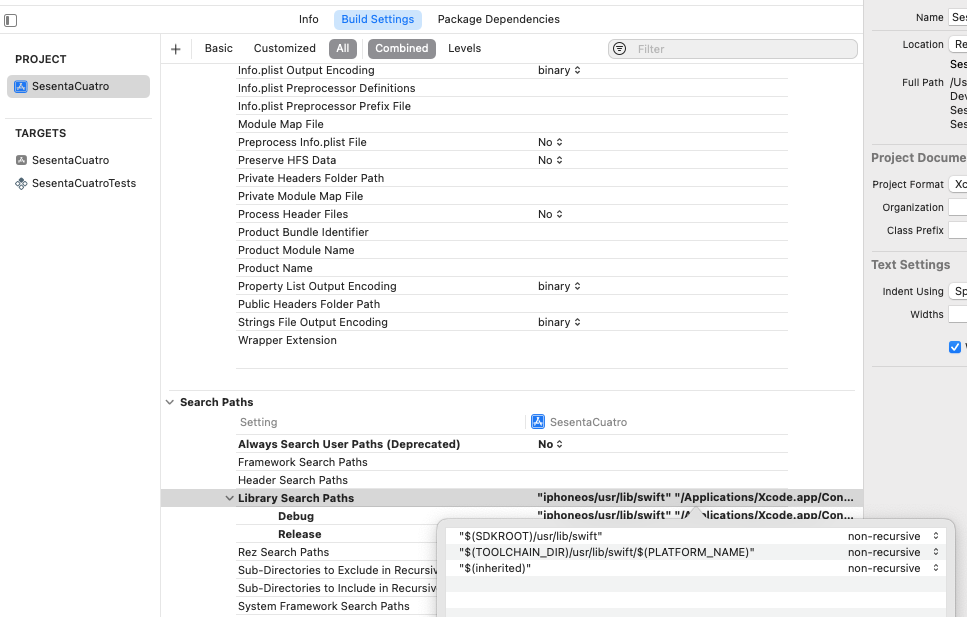967x617 pixels.
Task: Select the $(TOOLCHAIN_DIR) path entry
Action: click(607, 552)
